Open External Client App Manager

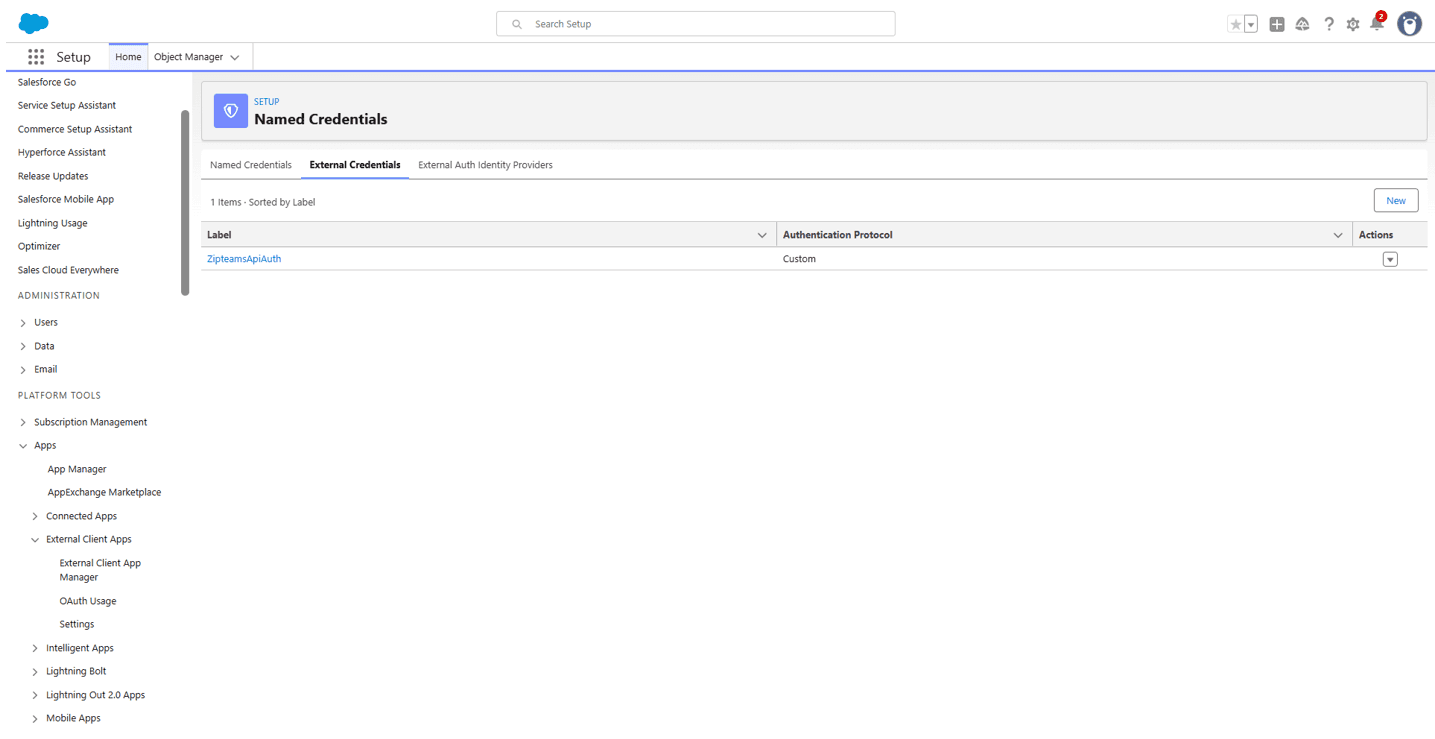tap(100, 570)
